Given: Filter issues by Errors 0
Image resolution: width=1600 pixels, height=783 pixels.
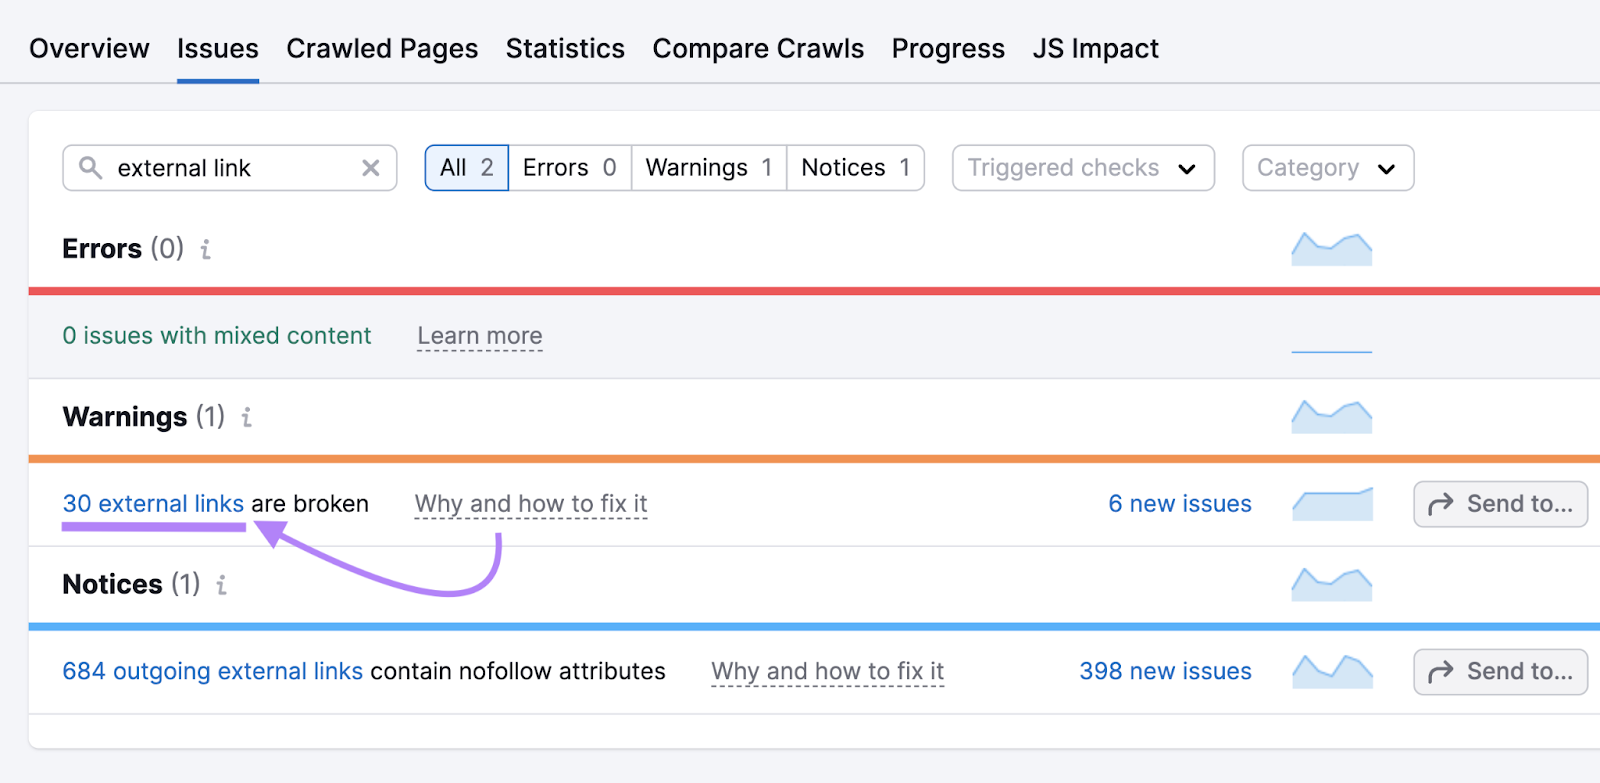Looking at the screenshot, I should pyautogui.click(x=569, y=168).
